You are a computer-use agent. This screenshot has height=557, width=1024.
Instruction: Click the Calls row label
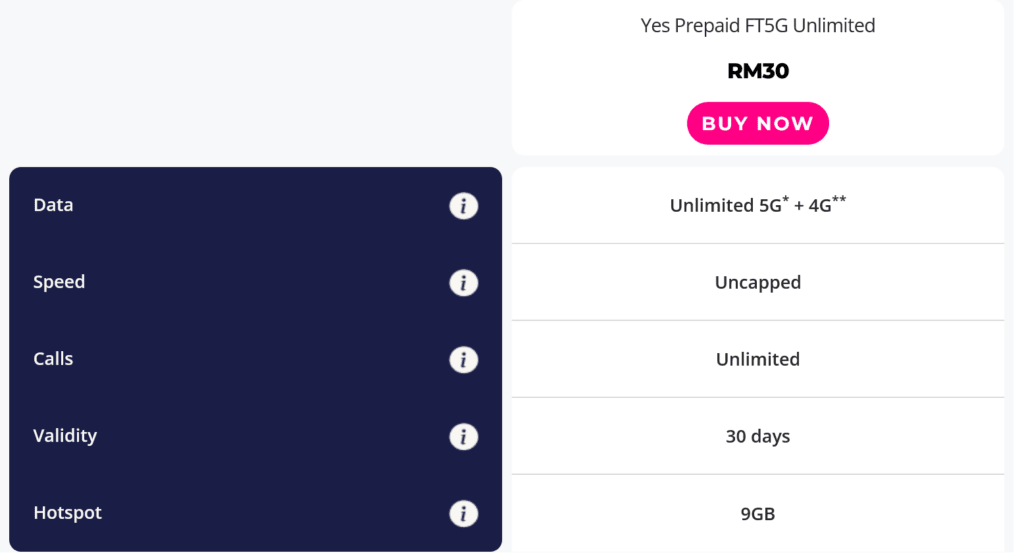tap(53, 359)
